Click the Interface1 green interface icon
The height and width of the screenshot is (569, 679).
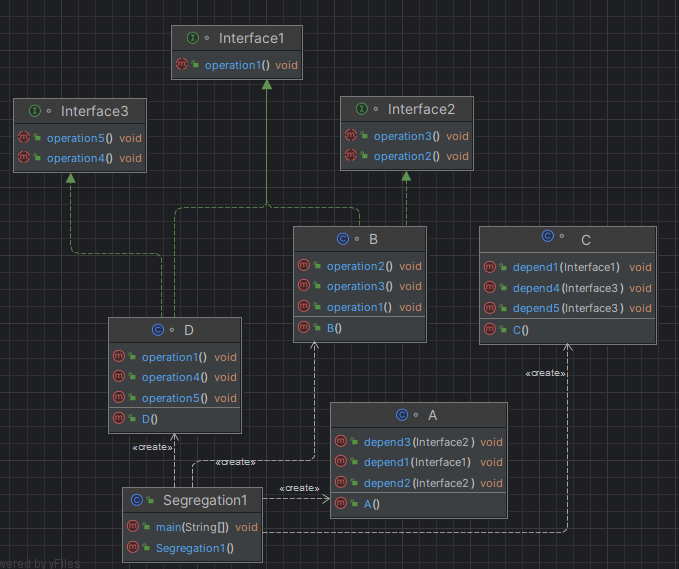(x=191, y=38)
